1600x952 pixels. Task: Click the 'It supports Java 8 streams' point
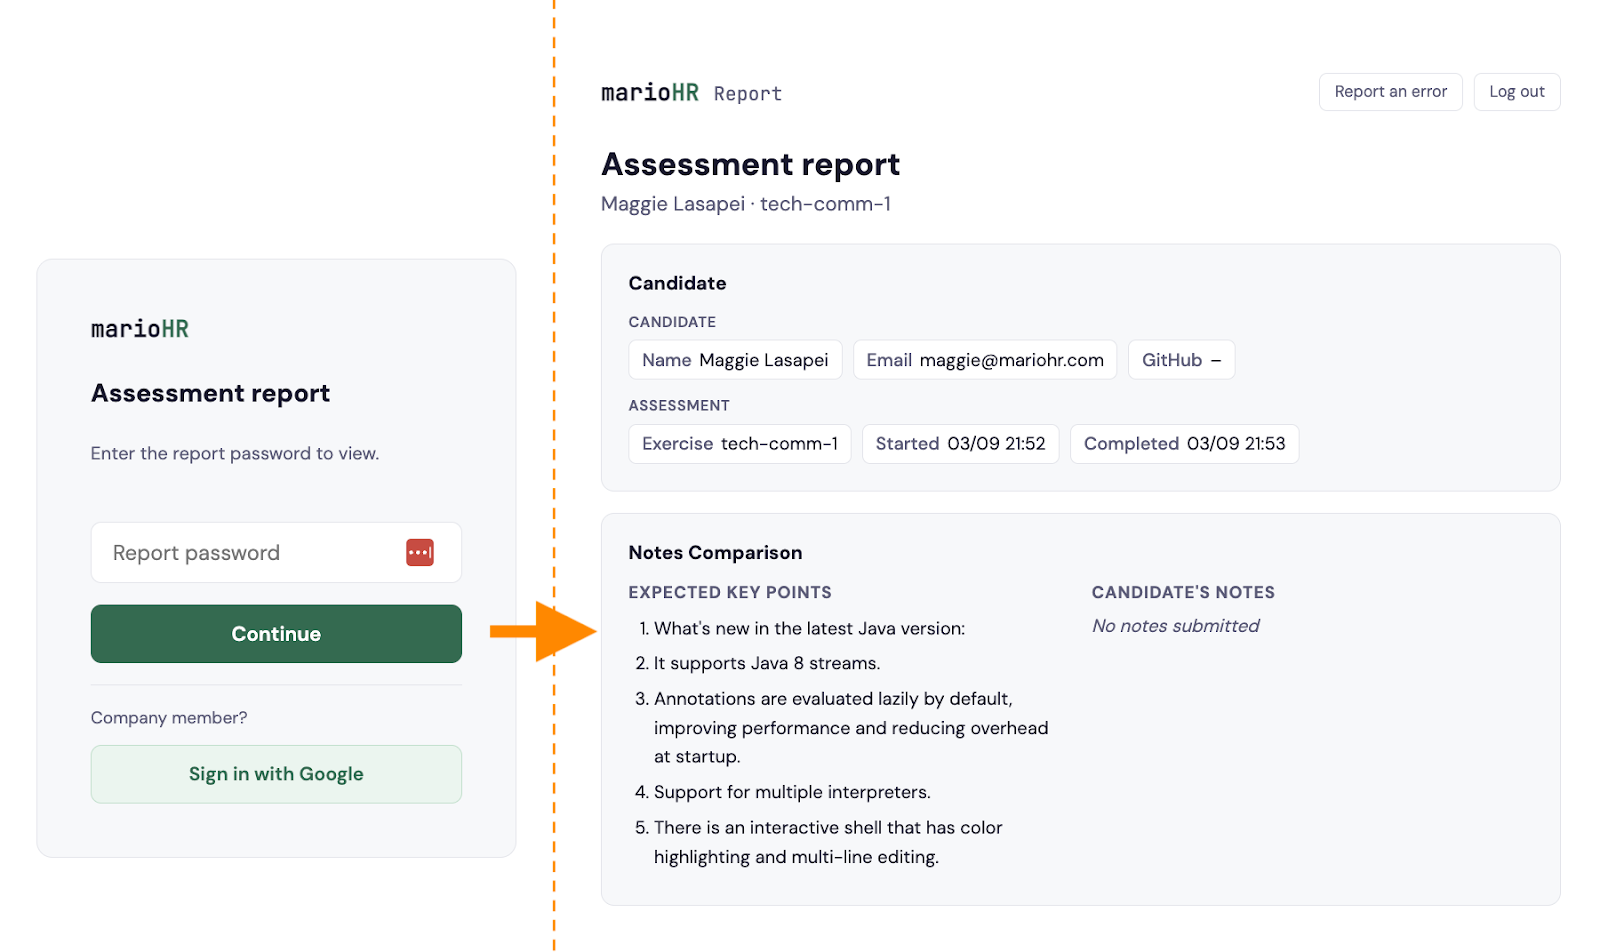766,663
